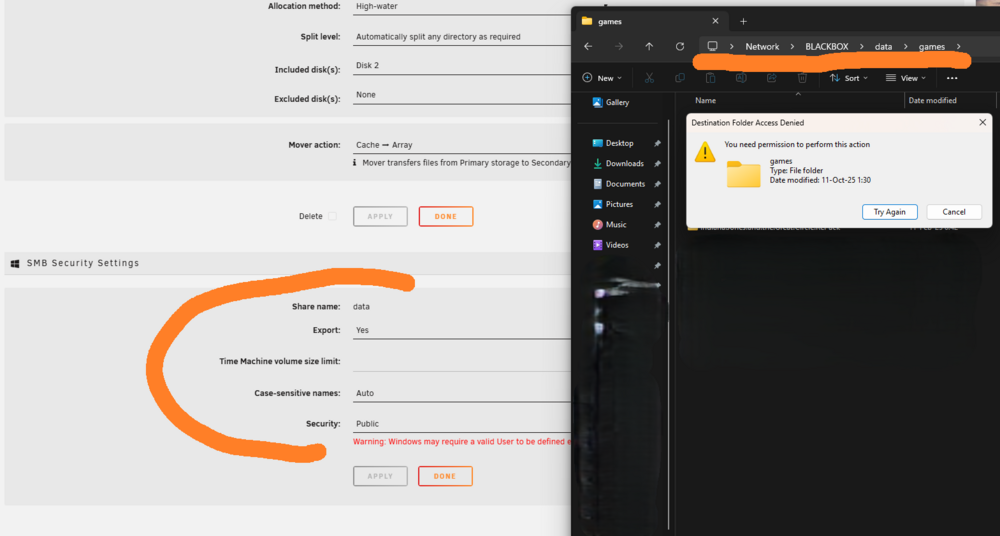Screen dimensions: 1000x536
Task: Close the Access Denied dialog with X
Action: tap(982, 123)
